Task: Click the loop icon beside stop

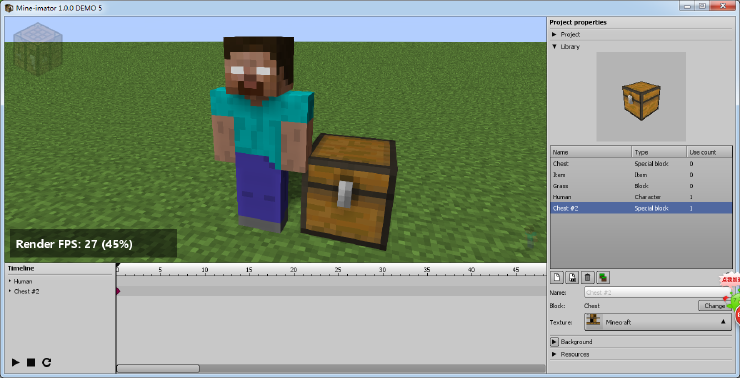Action: [x=46, y=362]
